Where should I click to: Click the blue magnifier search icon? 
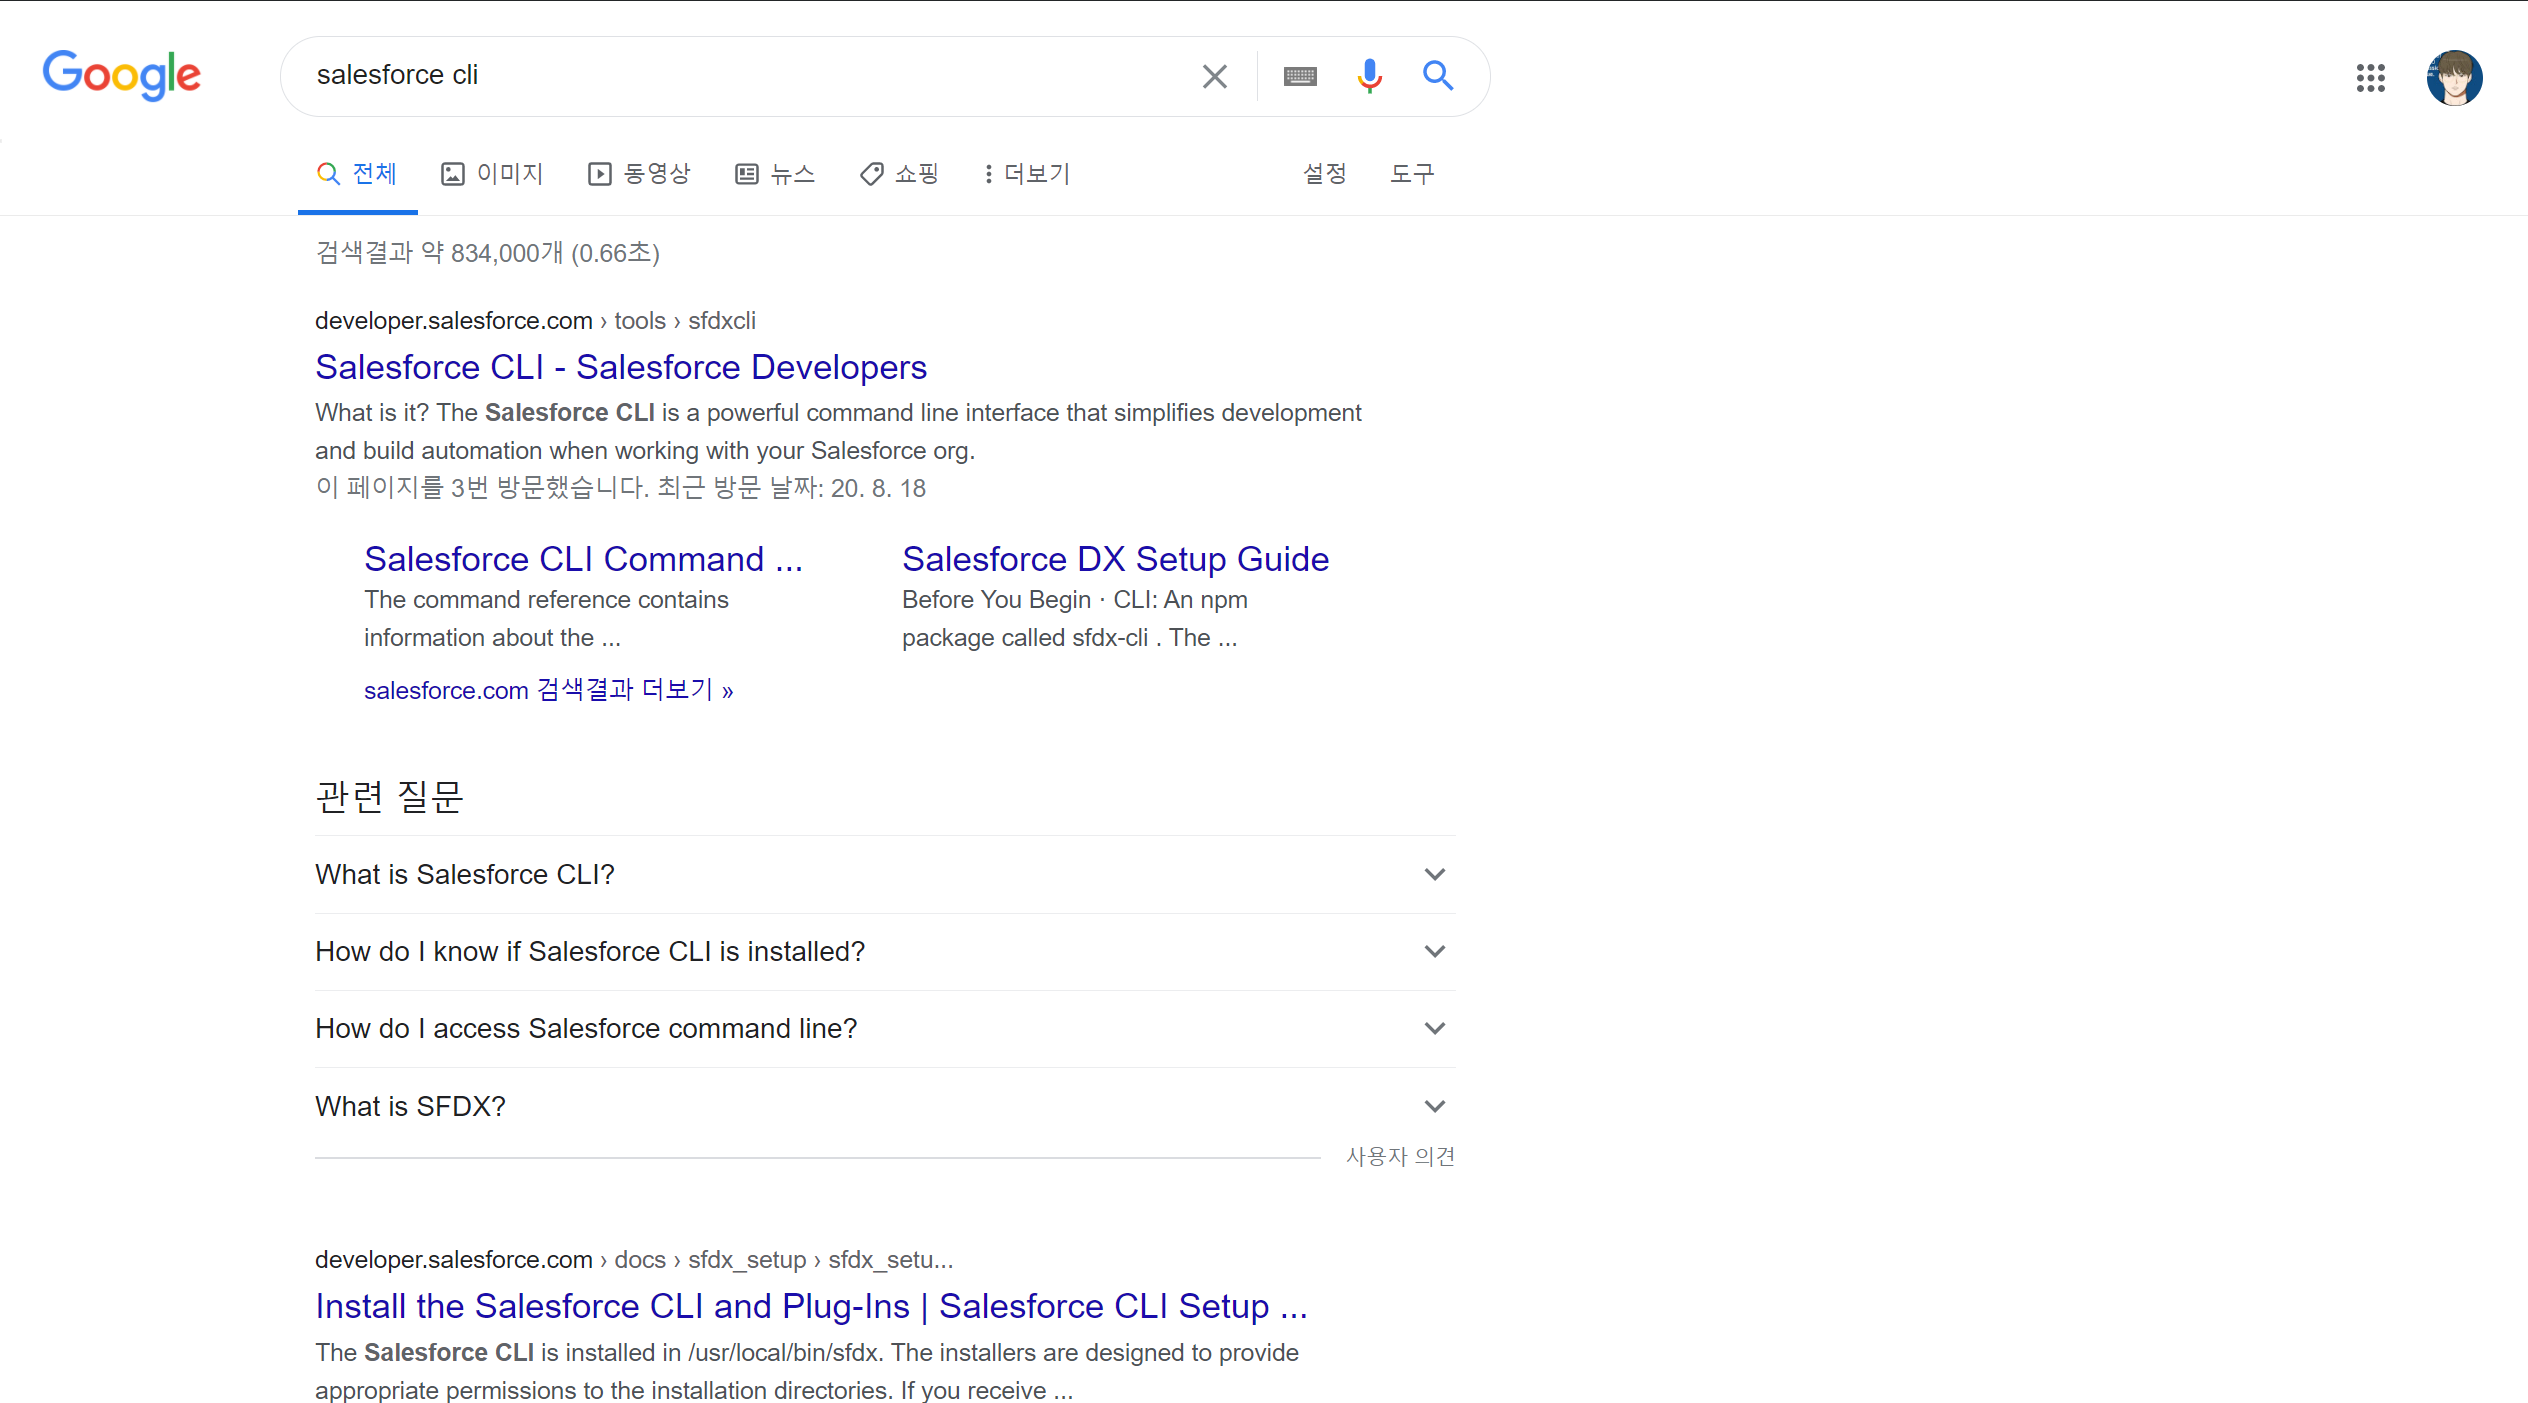(1437, 76)
